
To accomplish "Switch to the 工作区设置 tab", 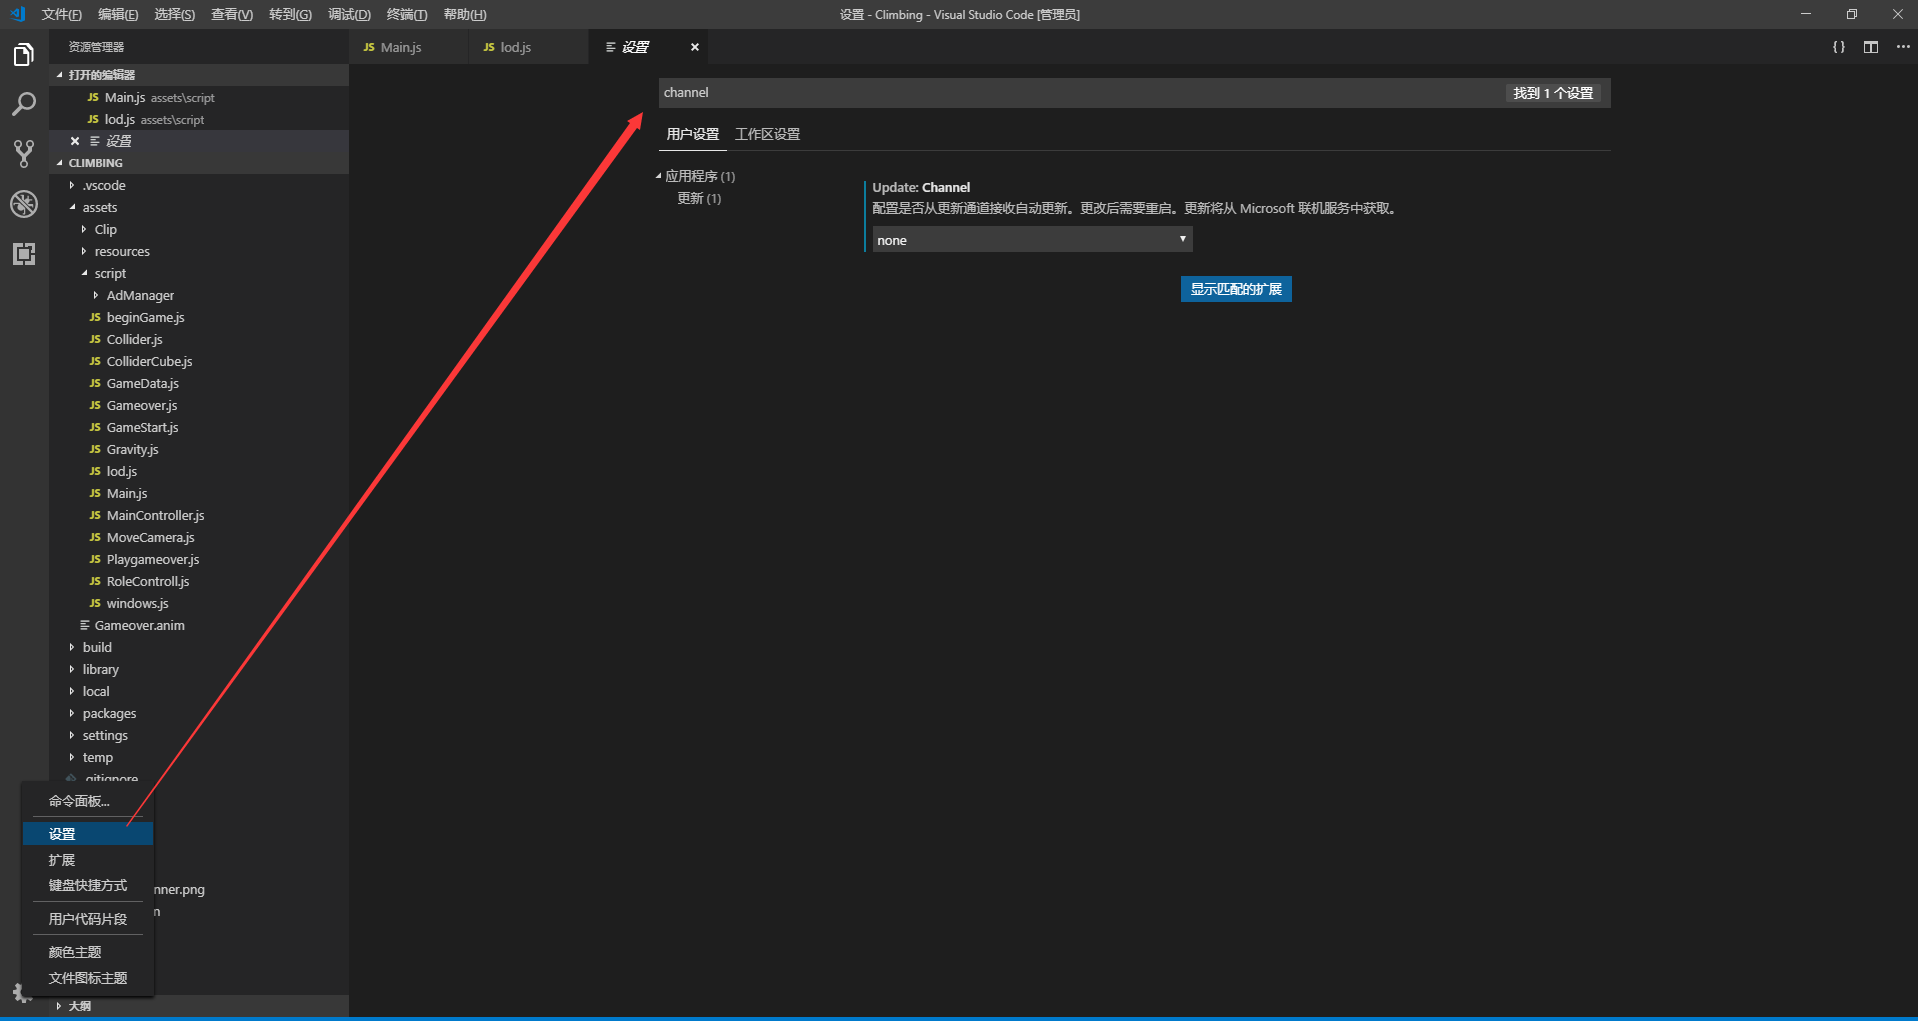I will pyautogui.click(x=767, y=133).
